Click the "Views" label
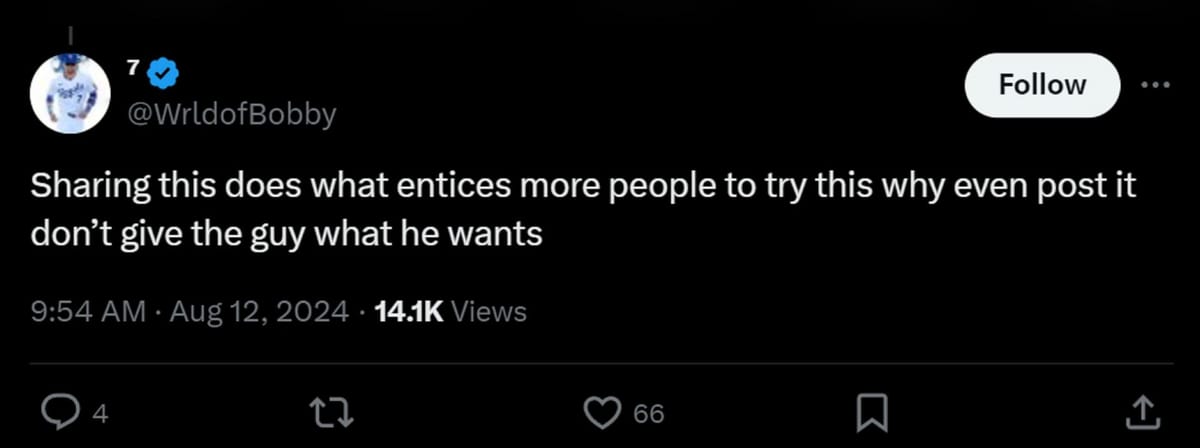Viewport: 1200px width, 448px height. (489, 311)
